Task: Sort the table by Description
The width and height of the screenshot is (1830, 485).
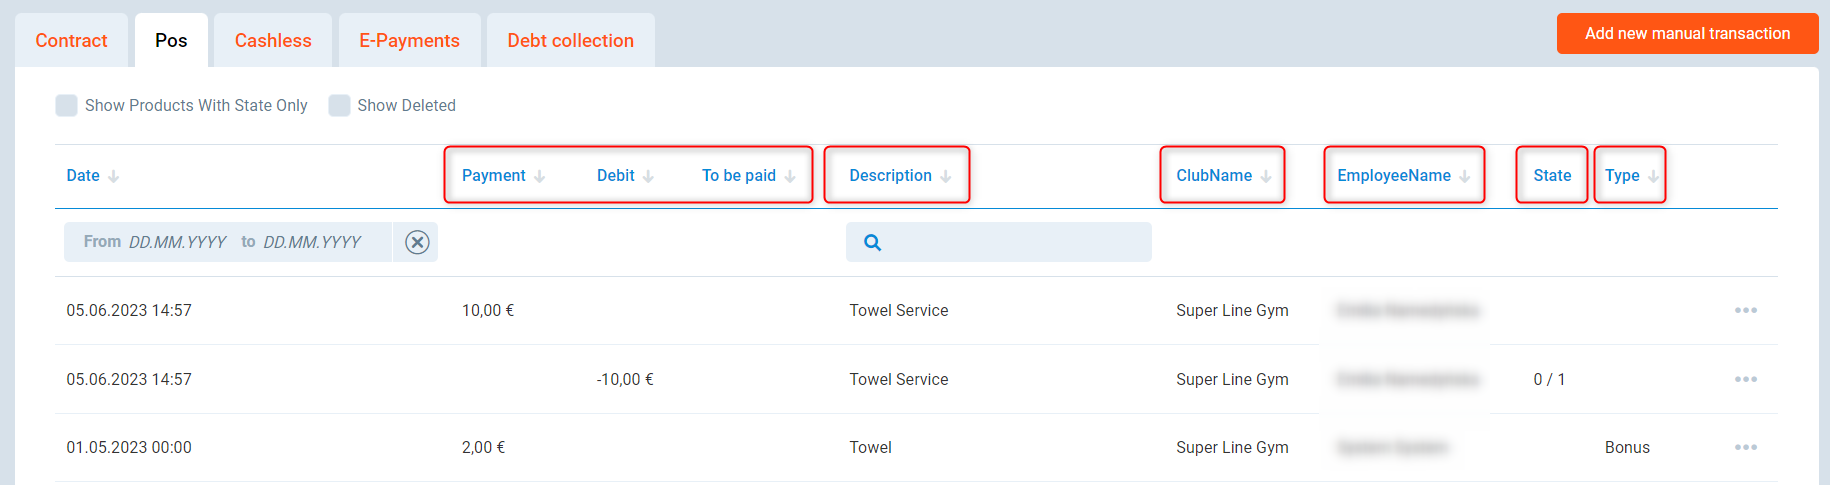Action: (x=890, y=176)
